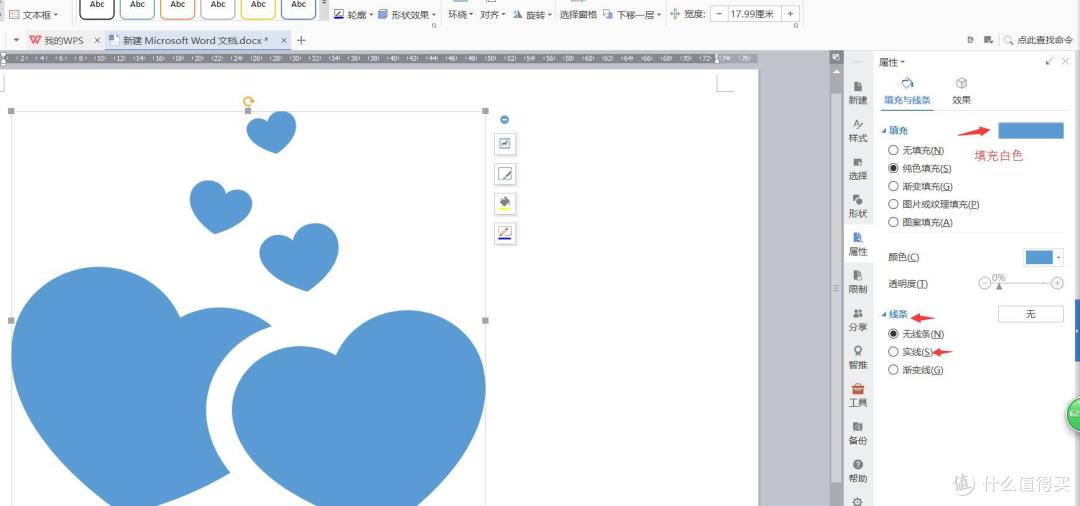Collapse the floating toolbar with minus icon

point(504,120)
